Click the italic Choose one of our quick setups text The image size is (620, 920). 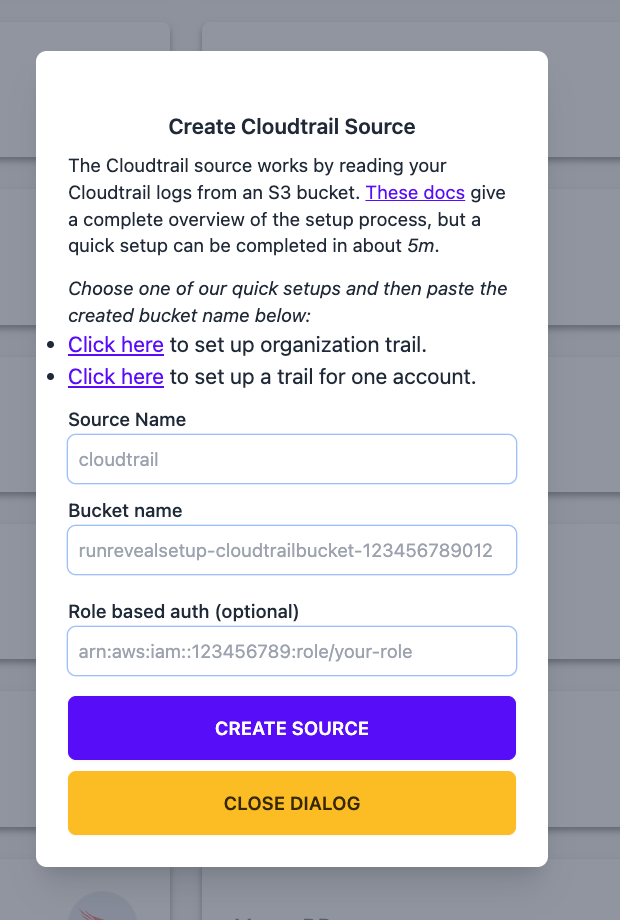(287, 302)
